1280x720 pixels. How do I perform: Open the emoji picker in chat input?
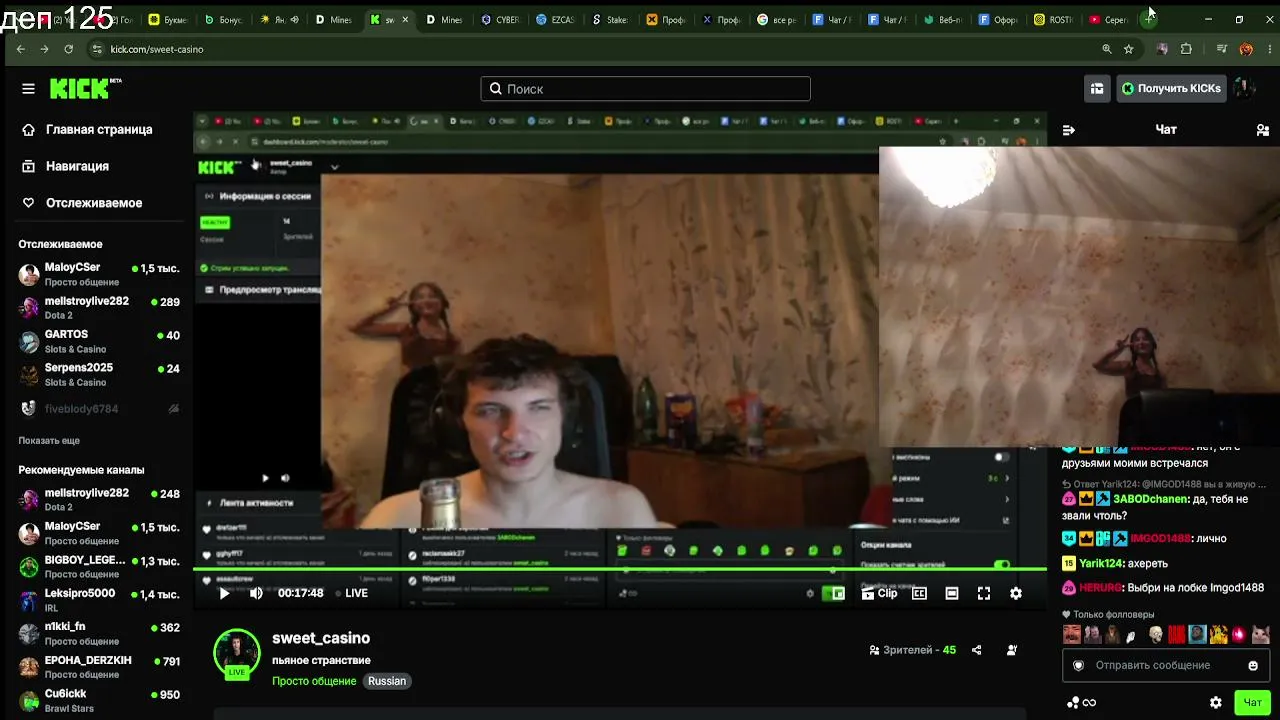click(x=1253, y=666)
